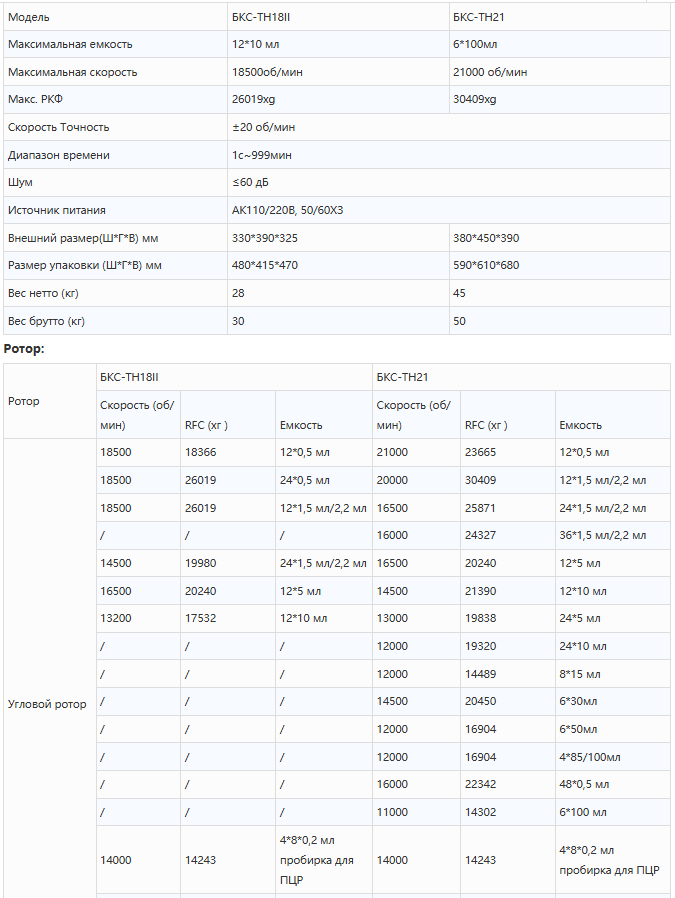Select the 48*0,5 мл capacity cell
This screenshot has height=898, width=675.
[x=584, y=784]
